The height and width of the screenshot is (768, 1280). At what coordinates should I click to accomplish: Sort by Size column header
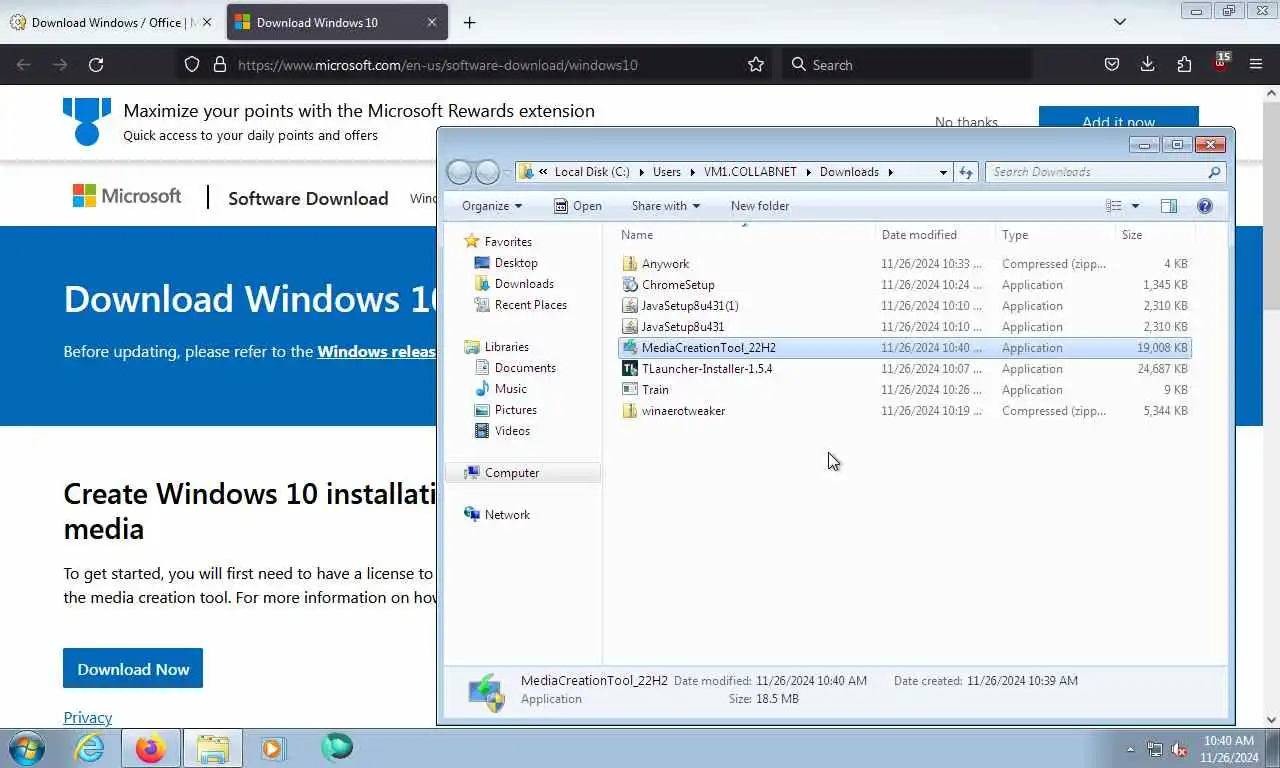tap(1155, 235)
